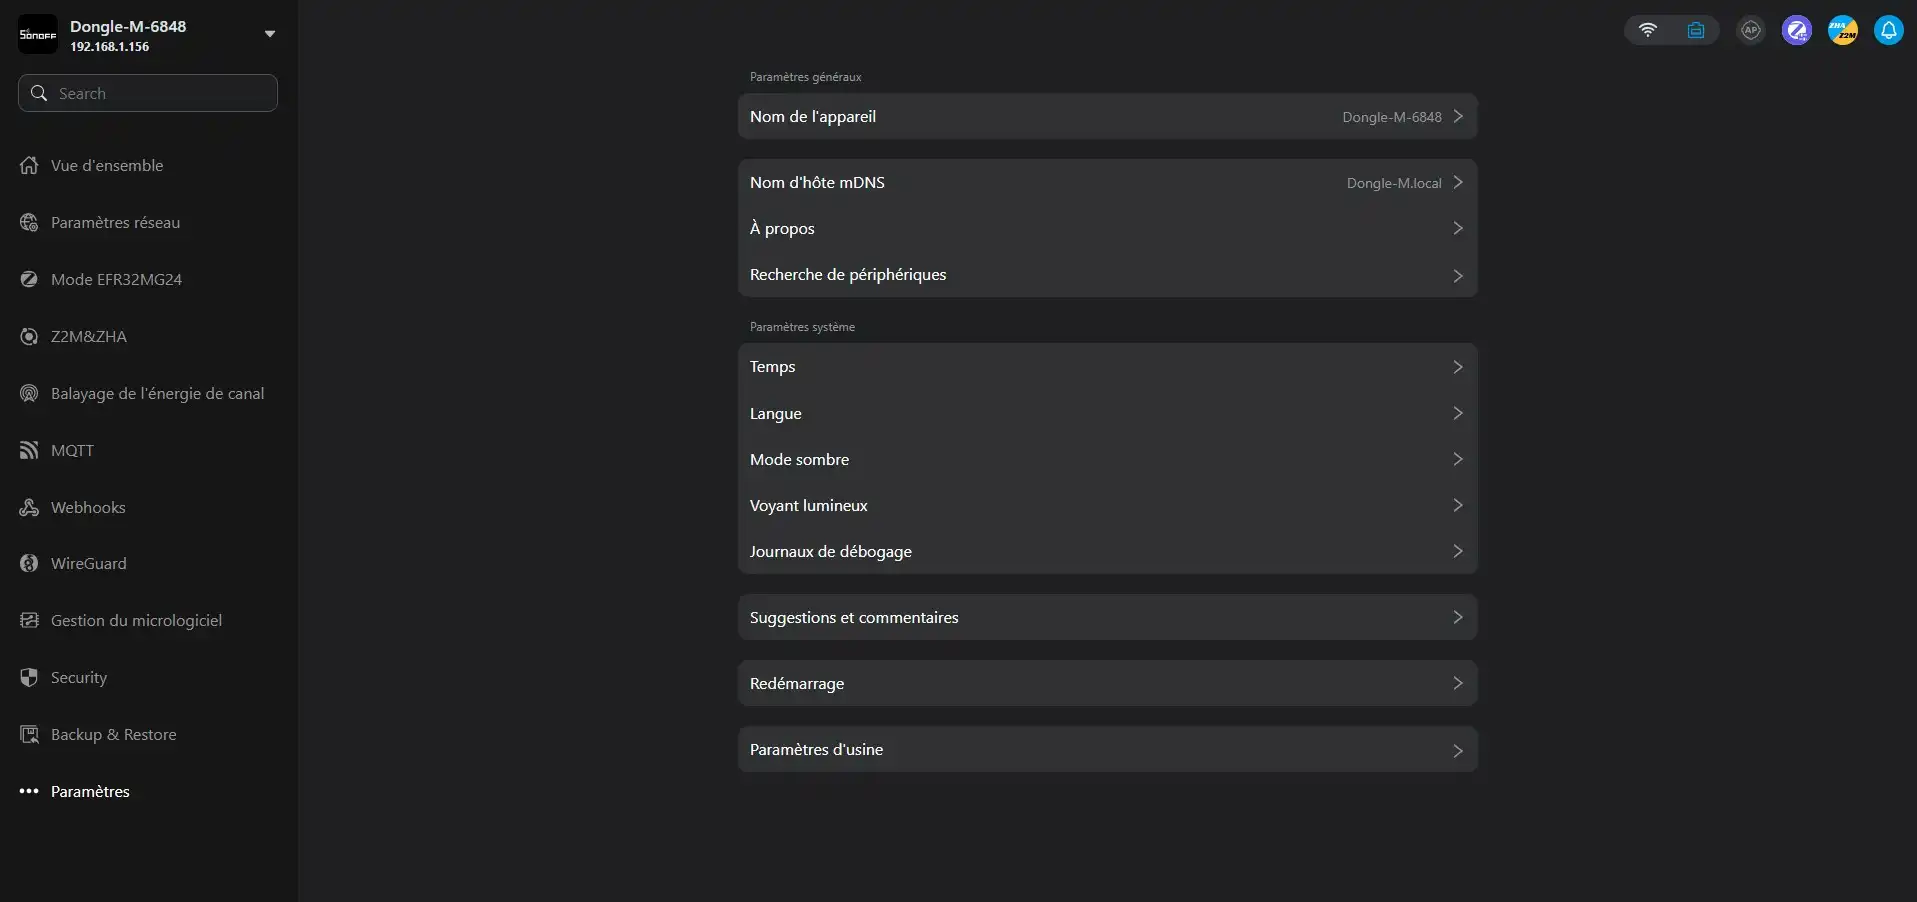The image size is (1917, 902).
Task: Open Nom de l'appareil setting
Action: [x=1107, y=117]
